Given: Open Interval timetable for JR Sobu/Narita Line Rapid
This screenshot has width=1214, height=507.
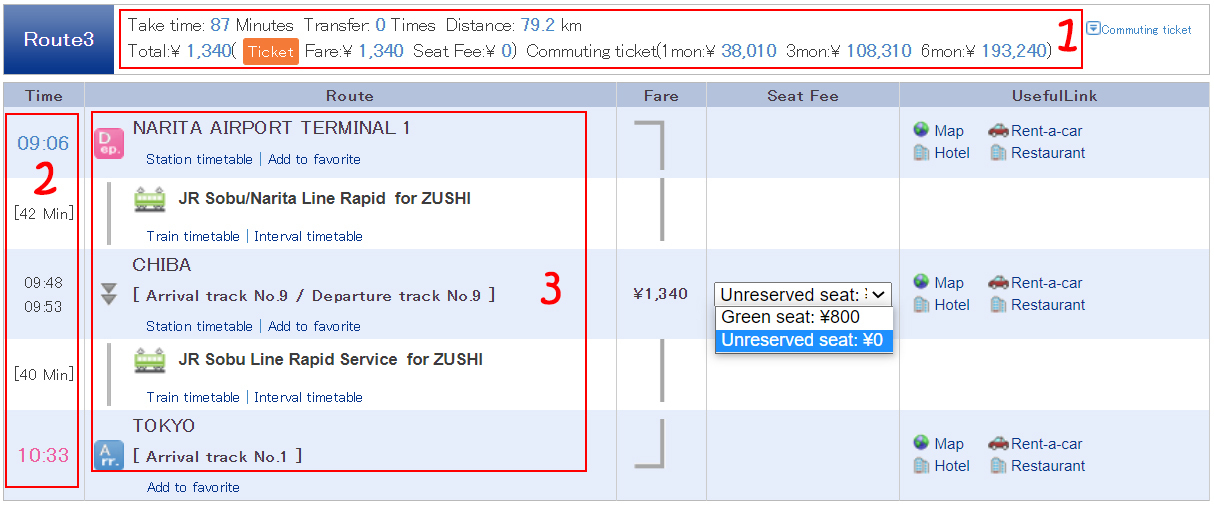Looking at the screenshot, I should click(308, 236).
